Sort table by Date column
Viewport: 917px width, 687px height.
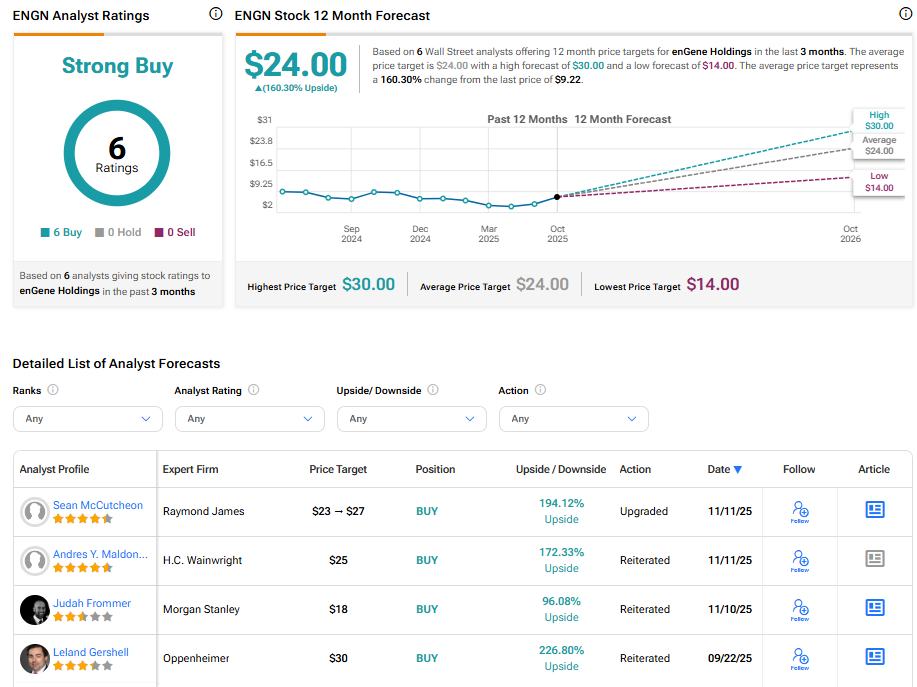pyautogui.click(x=725, y=469)
